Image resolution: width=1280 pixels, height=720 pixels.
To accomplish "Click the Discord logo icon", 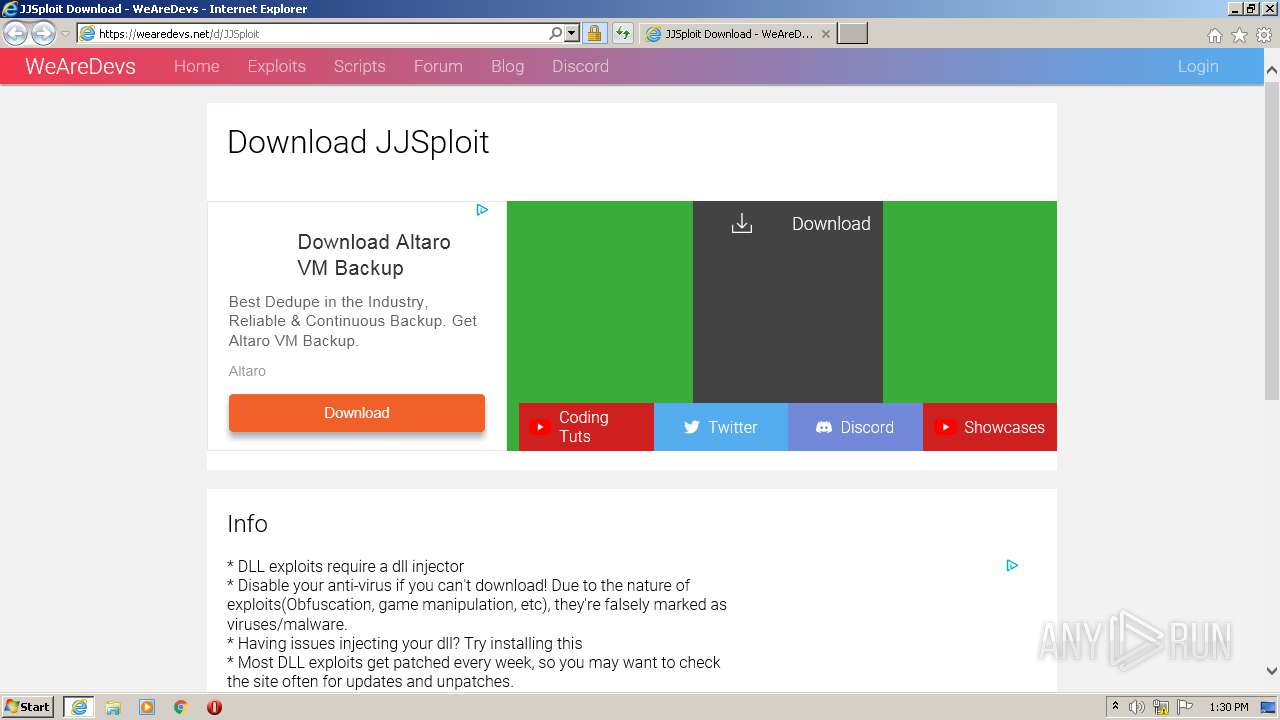I will pos(824,427).
